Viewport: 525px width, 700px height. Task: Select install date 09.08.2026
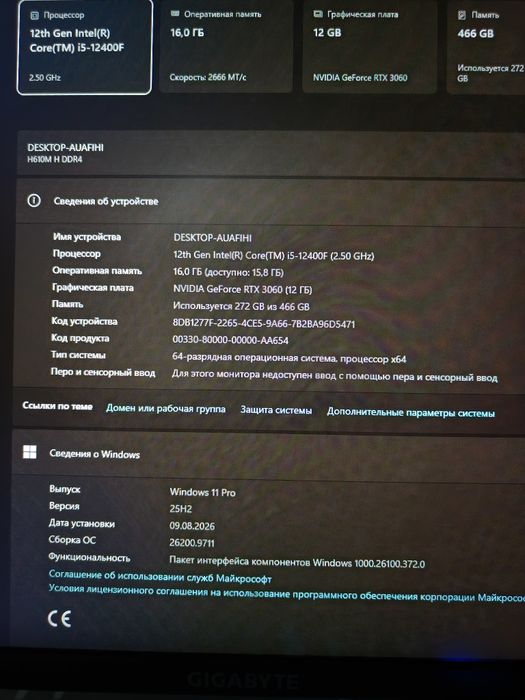[x=192, y=526]
